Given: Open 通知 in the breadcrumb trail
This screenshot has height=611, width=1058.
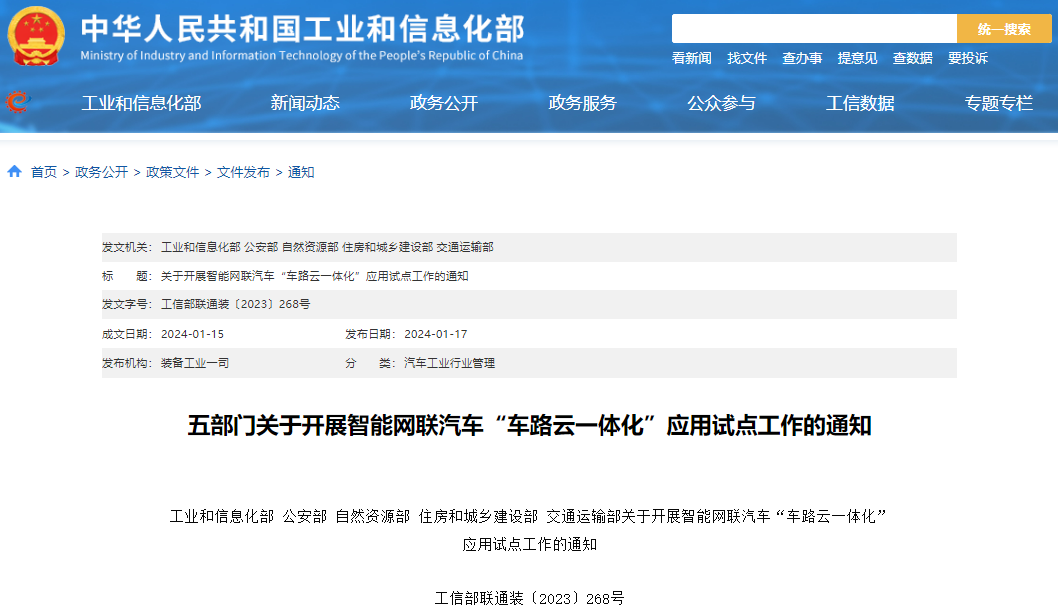Looking at the screenshot, I should click(299, 171).
